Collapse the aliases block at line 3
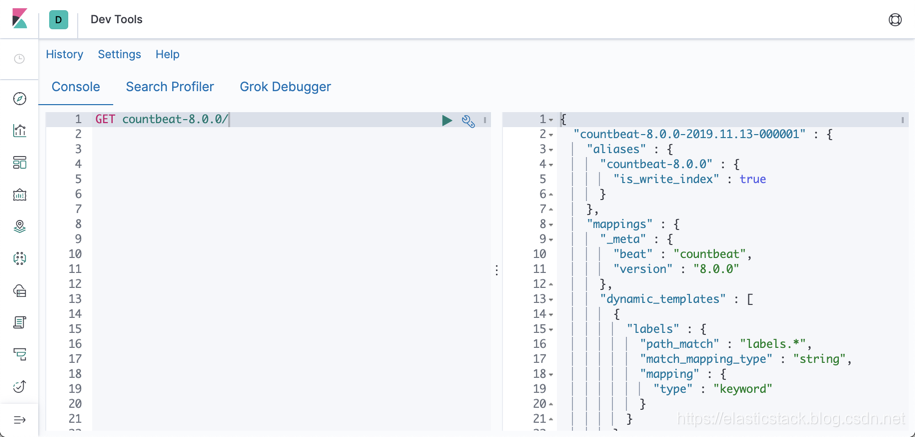Screen dimensions: 915x437 pos(551,150)
